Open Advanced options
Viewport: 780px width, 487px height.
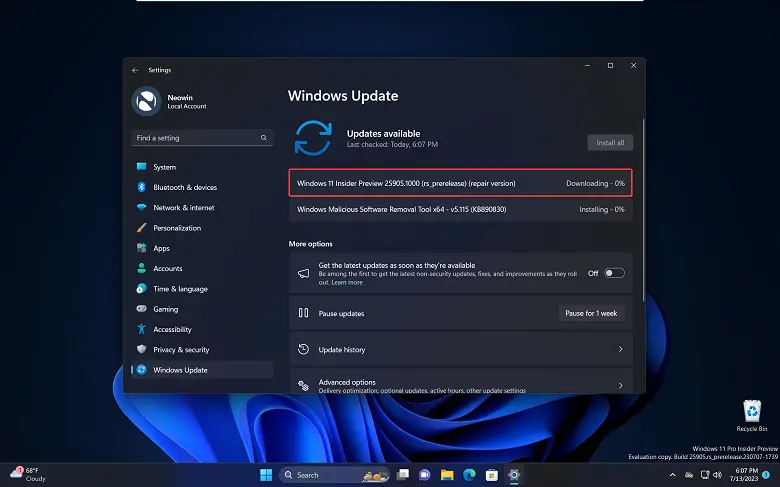coord(461,382)
